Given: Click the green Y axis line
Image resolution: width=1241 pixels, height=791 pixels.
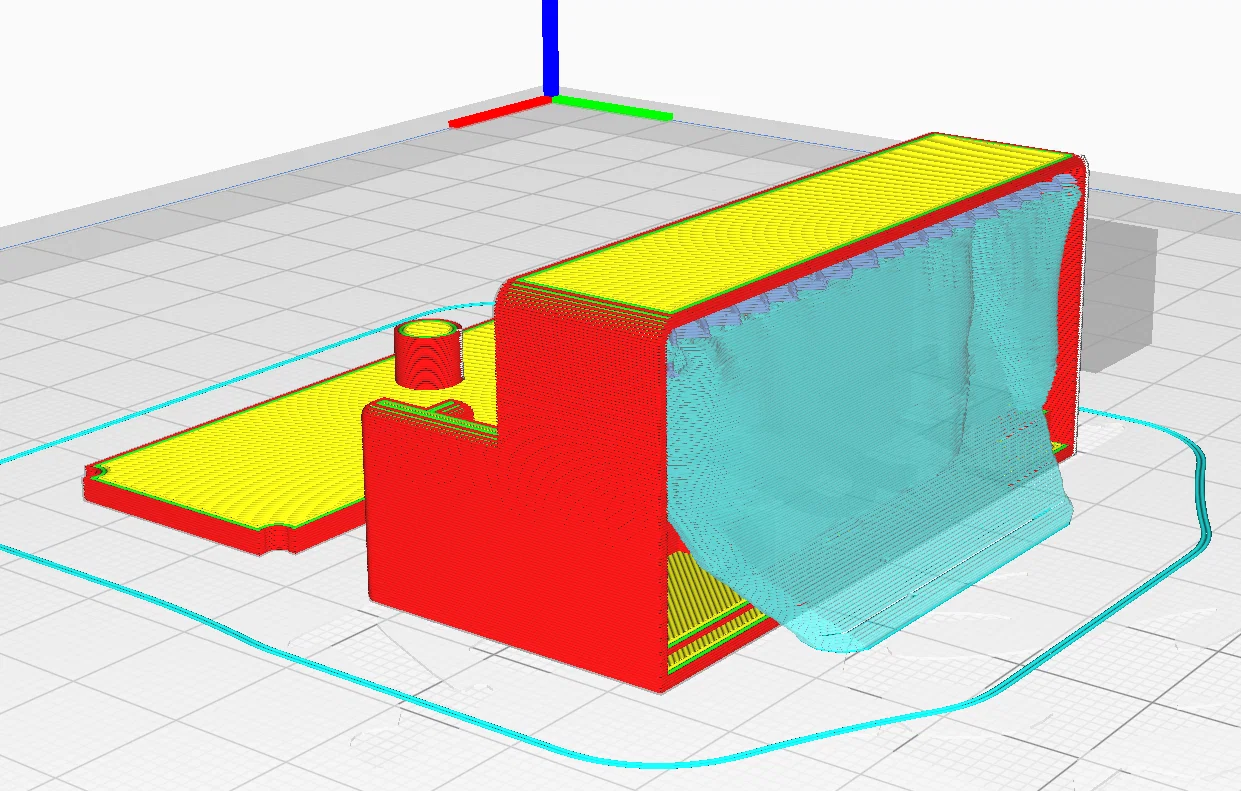Looking at the screenshot, I should point(612,107).
